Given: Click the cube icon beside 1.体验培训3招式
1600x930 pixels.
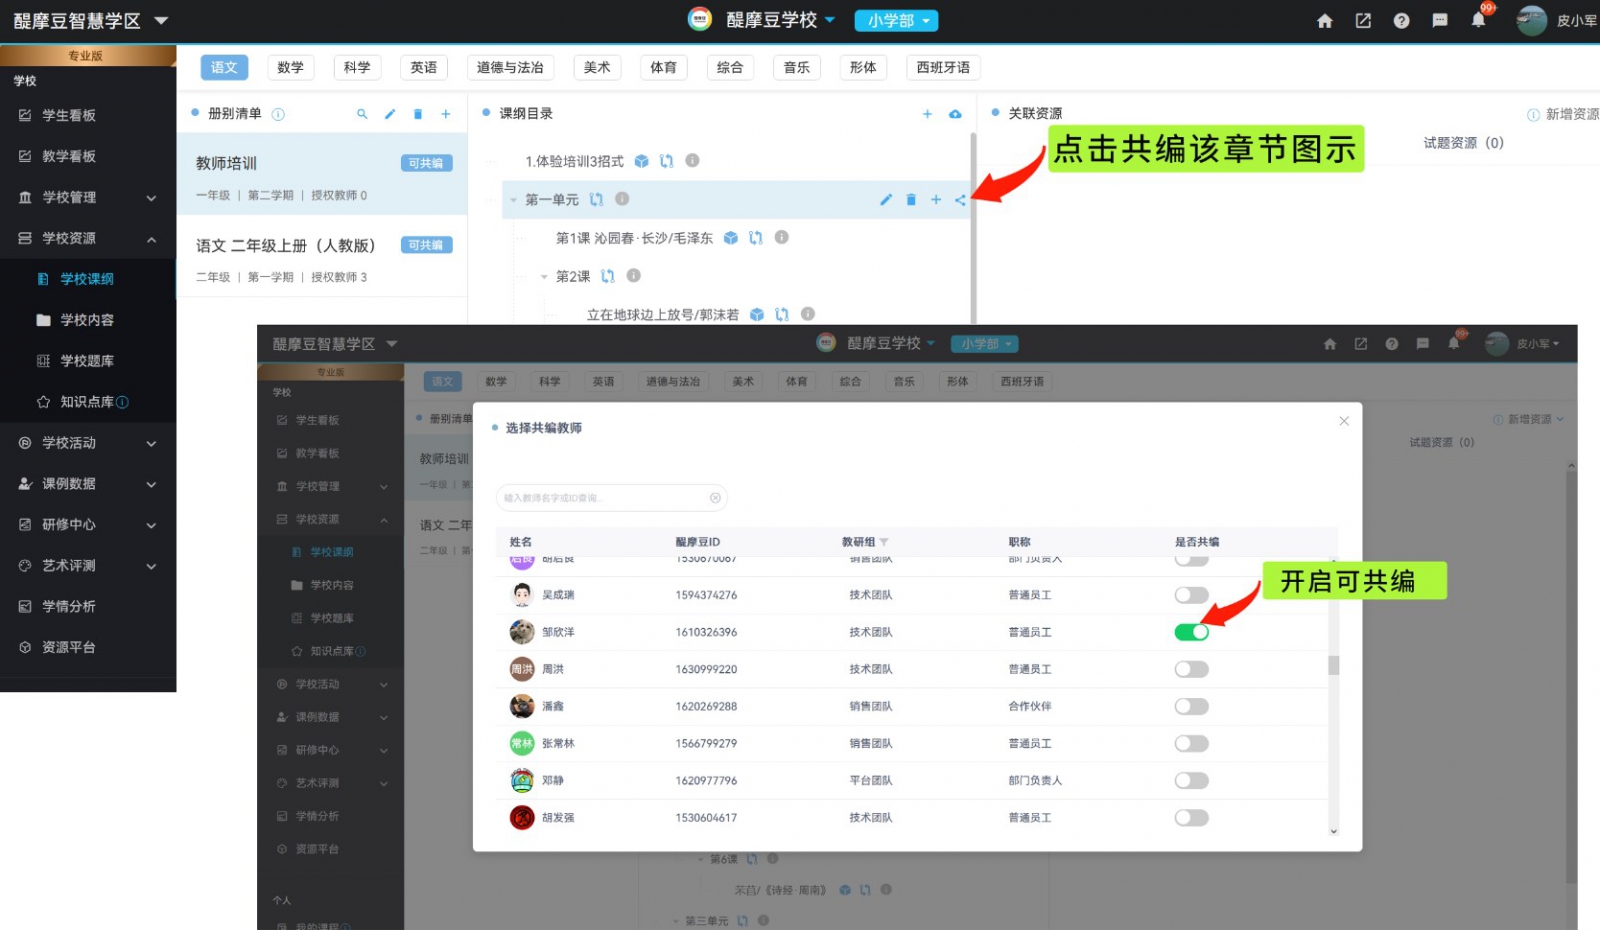Looking at the screenshot, I should [x=642, y=161].
